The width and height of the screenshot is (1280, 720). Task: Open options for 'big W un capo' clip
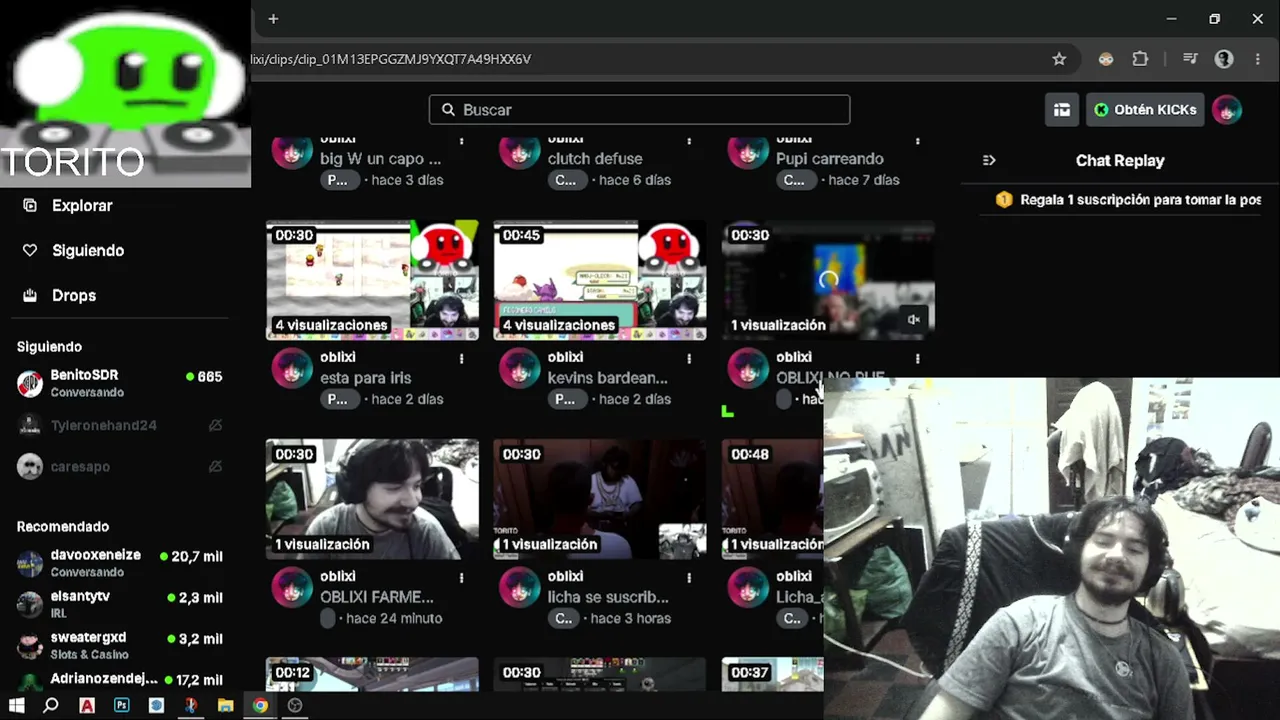tap(461, 141)
